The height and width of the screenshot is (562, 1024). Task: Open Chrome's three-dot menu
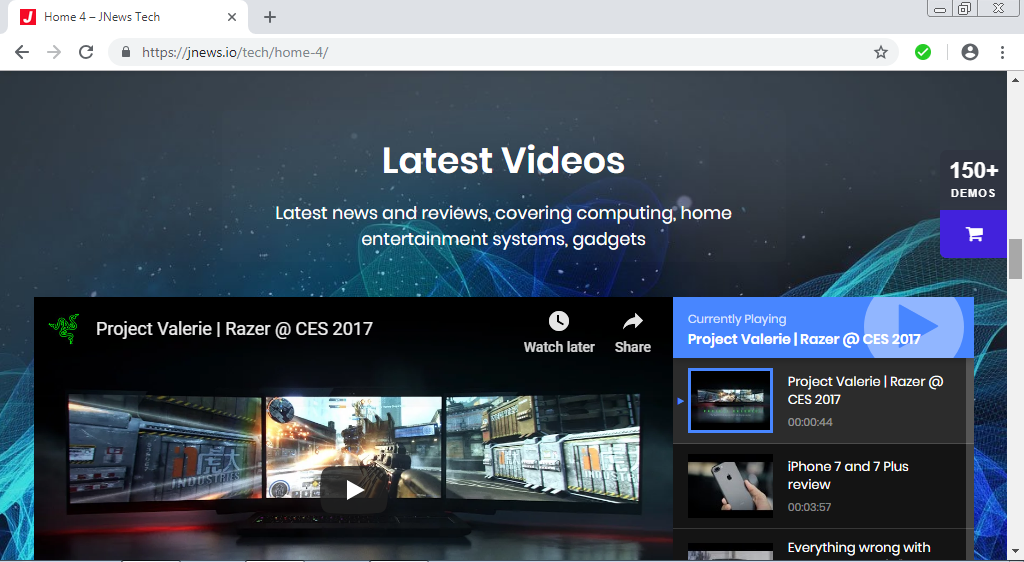[x=1002, y=52]
